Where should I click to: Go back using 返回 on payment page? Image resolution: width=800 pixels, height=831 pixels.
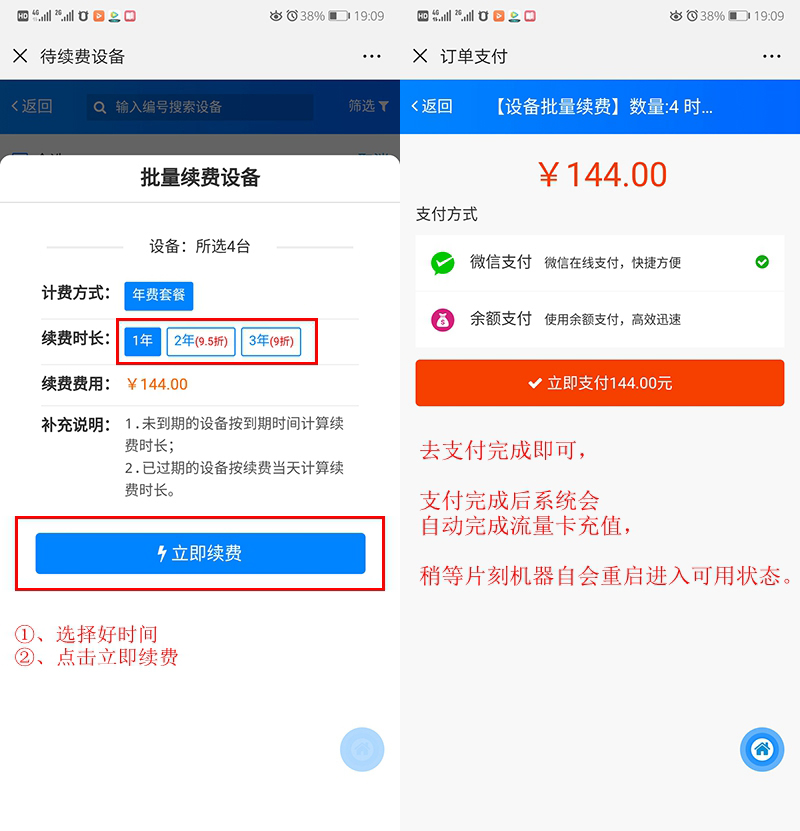(432, 106)
